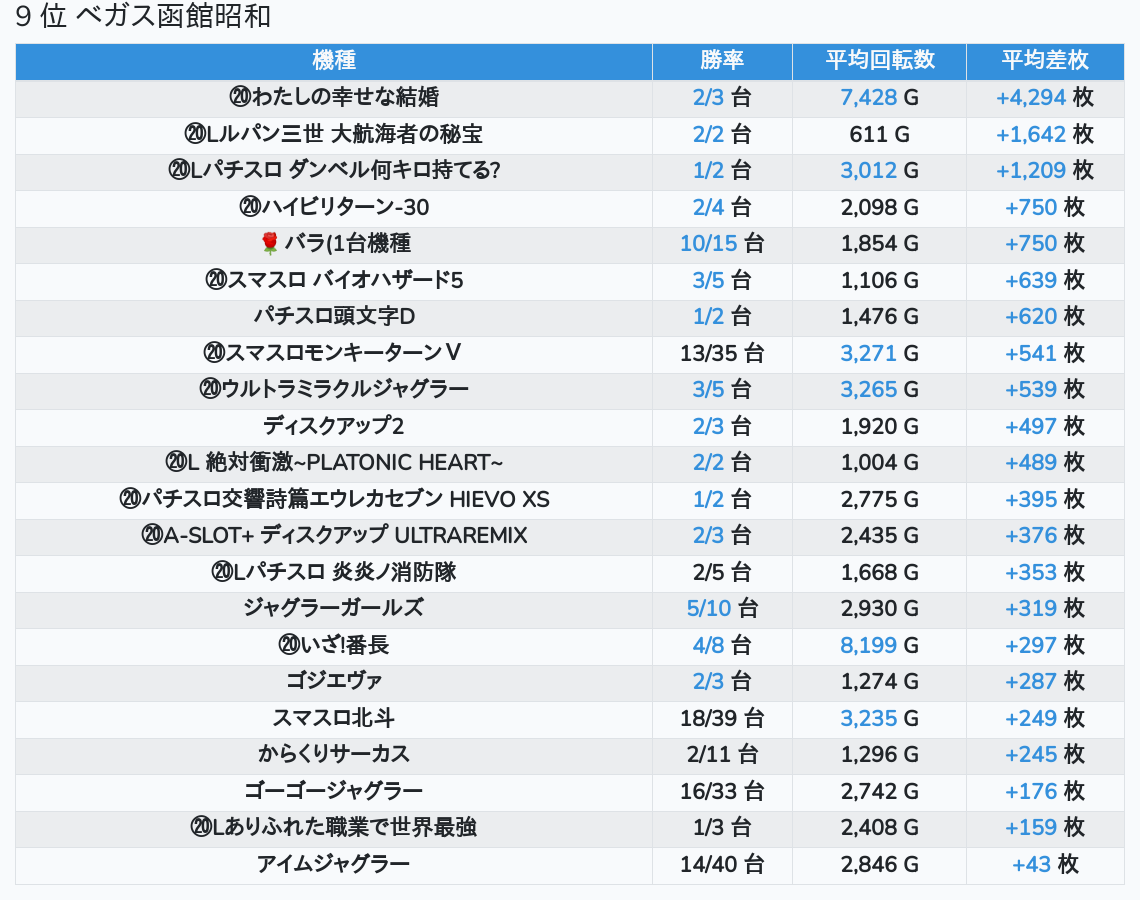Click the 2,846 G spins cell

[x=879, y=865]
